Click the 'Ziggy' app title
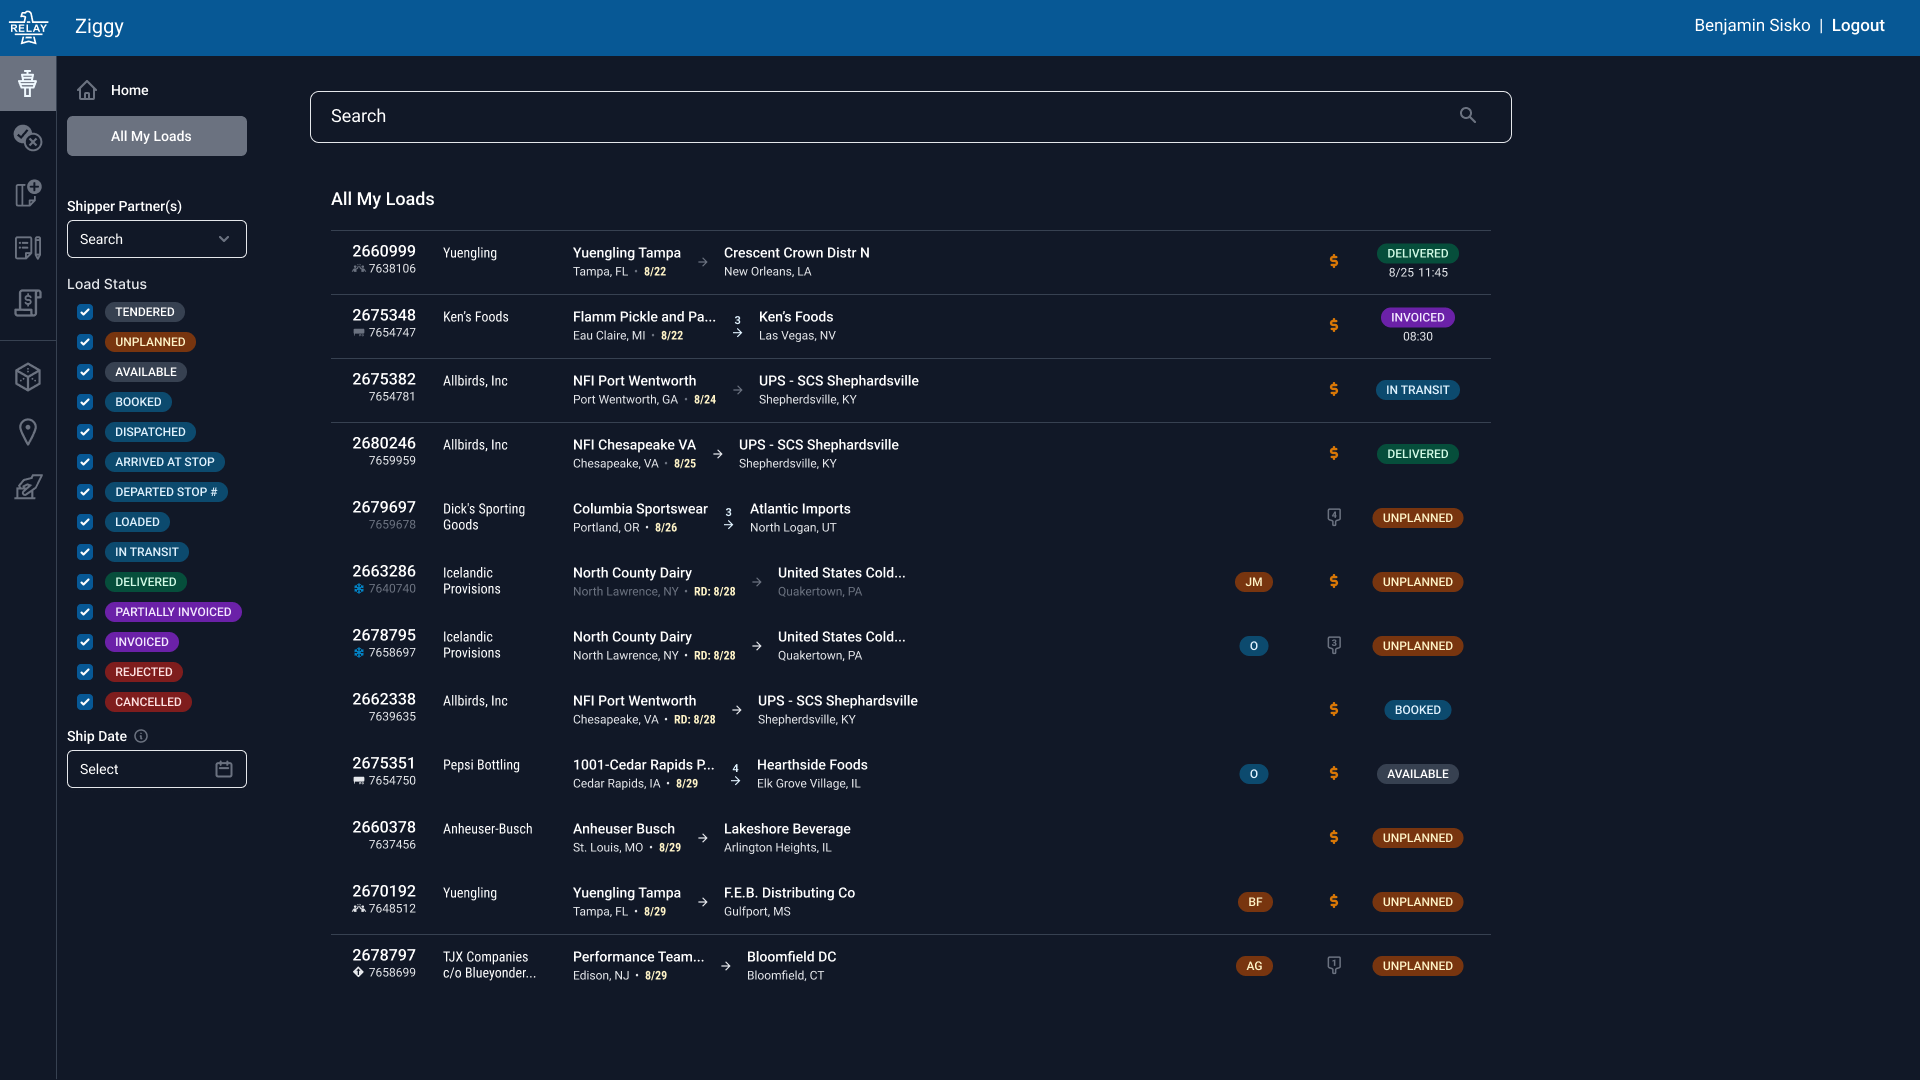1920x1080 pixels. [99, 27]
